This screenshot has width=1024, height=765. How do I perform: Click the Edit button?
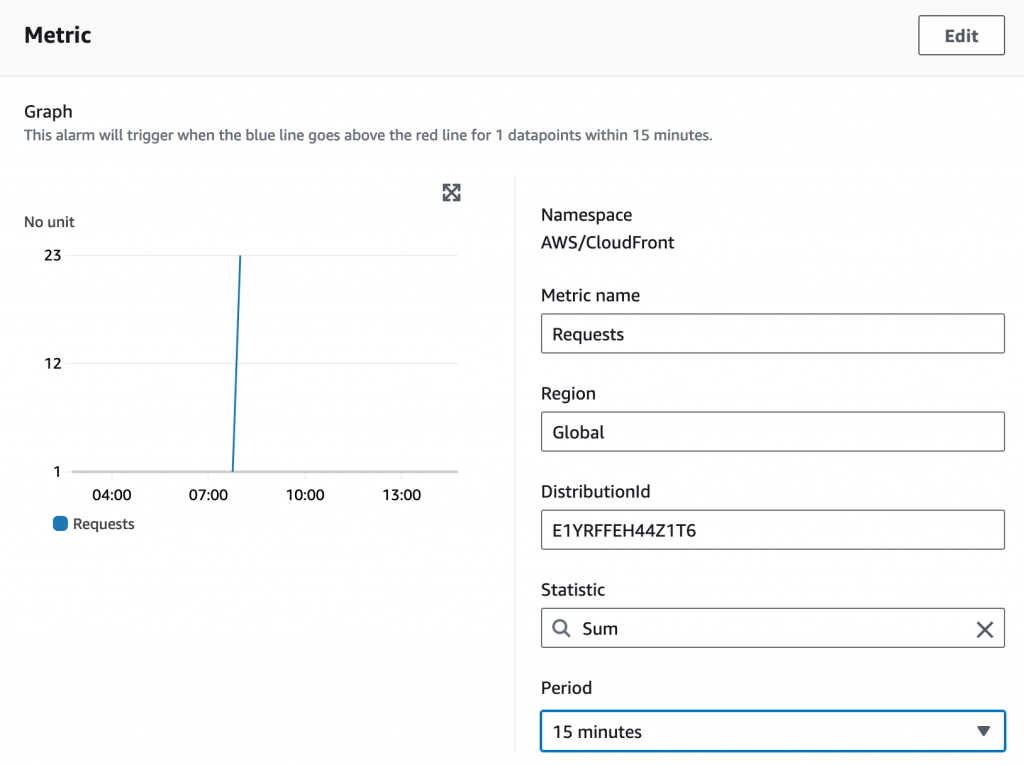961,36
